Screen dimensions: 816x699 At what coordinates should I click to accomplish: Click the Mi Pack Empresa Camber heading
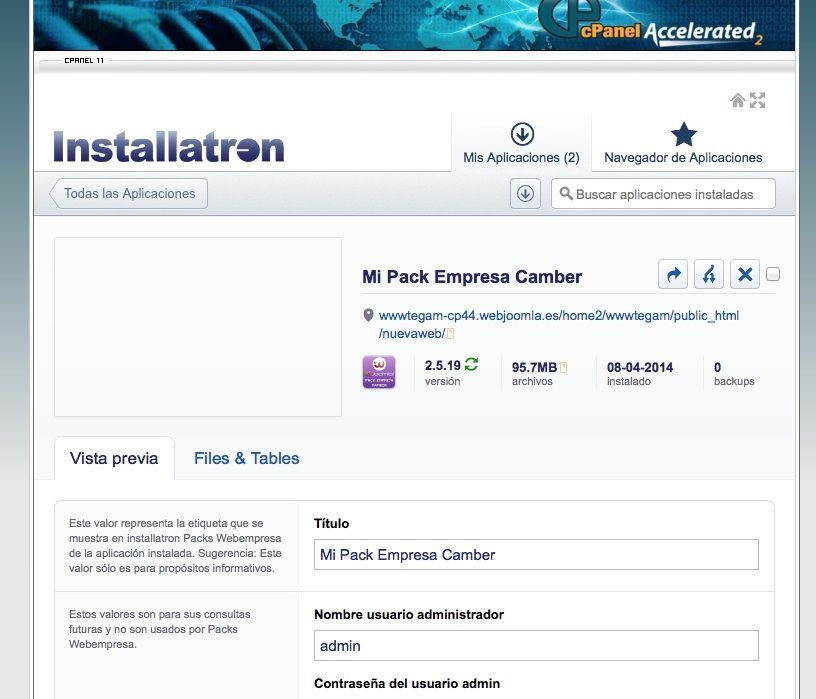tap(472, 276)
